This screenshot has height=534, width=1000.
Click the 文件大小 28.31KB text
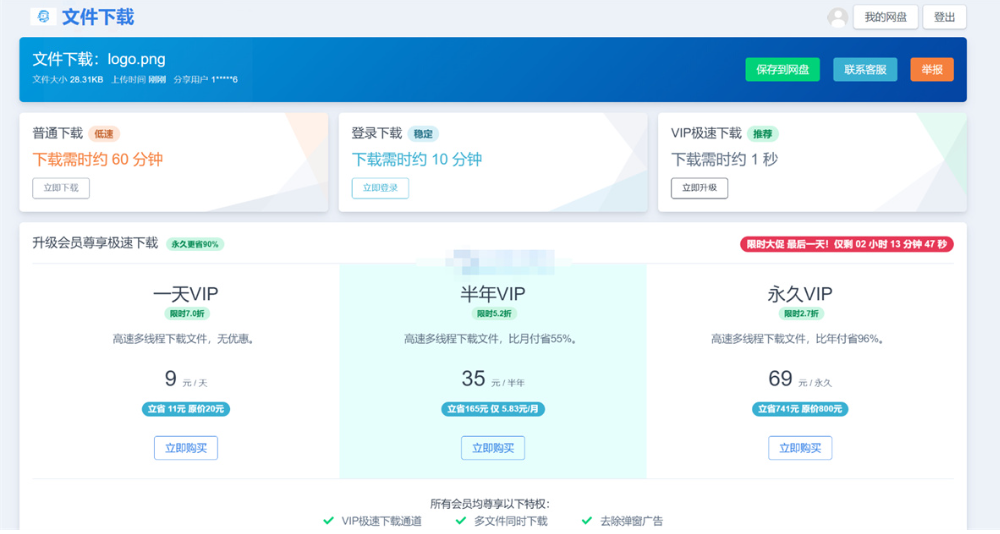[x=68, y=80]
